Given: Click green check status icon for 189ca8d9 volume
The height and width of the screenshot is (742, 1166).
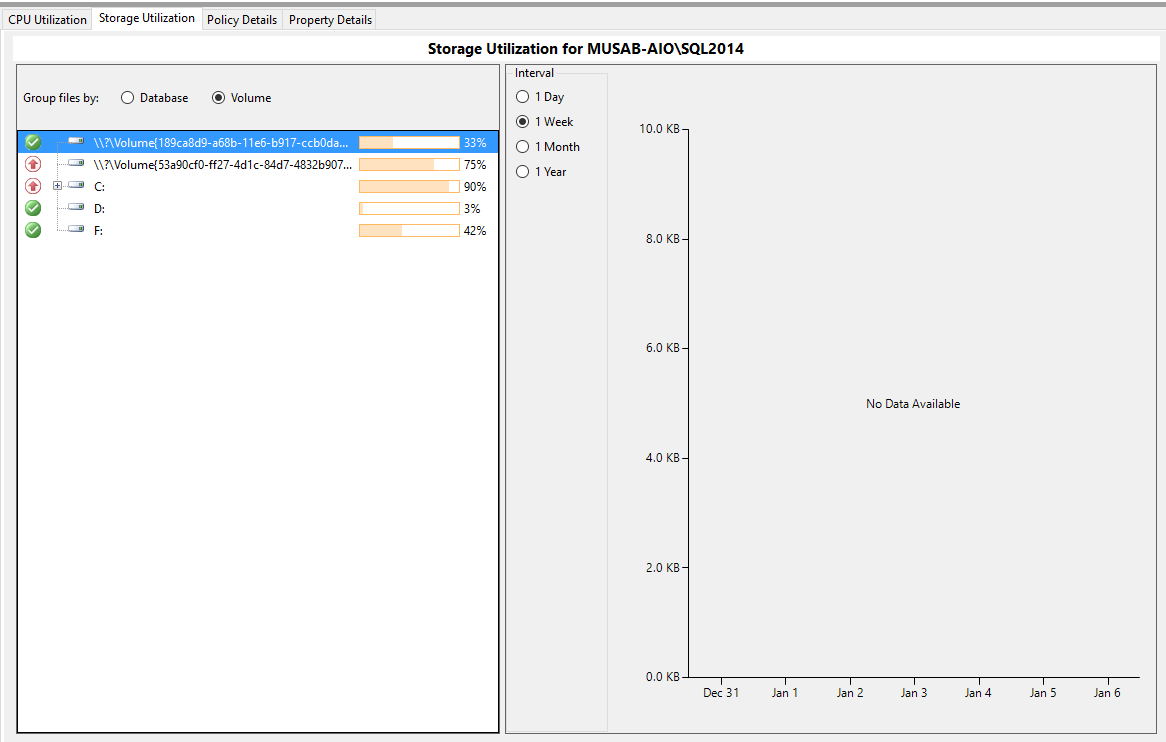Looking at the screenshot, I should (x=33, y=142).
